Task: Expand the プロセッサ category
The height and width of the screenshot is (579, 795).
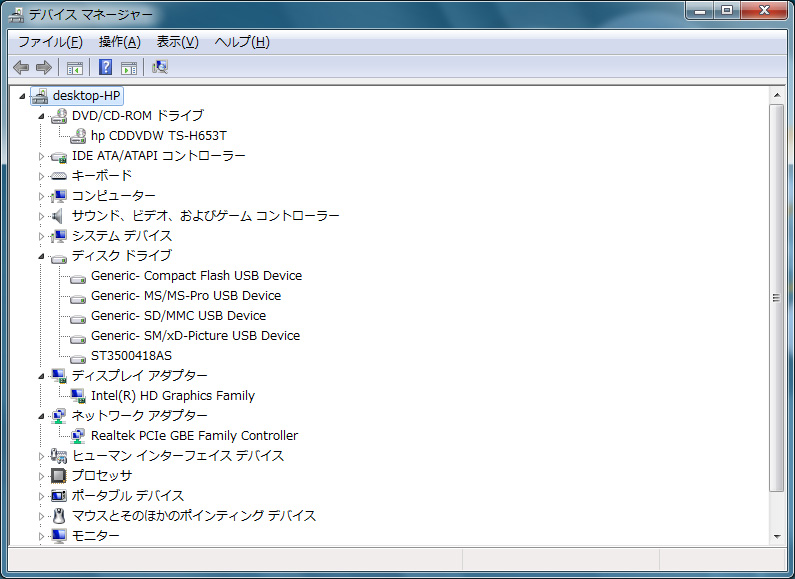Action: pyautogui.click(x=42, y=476)
